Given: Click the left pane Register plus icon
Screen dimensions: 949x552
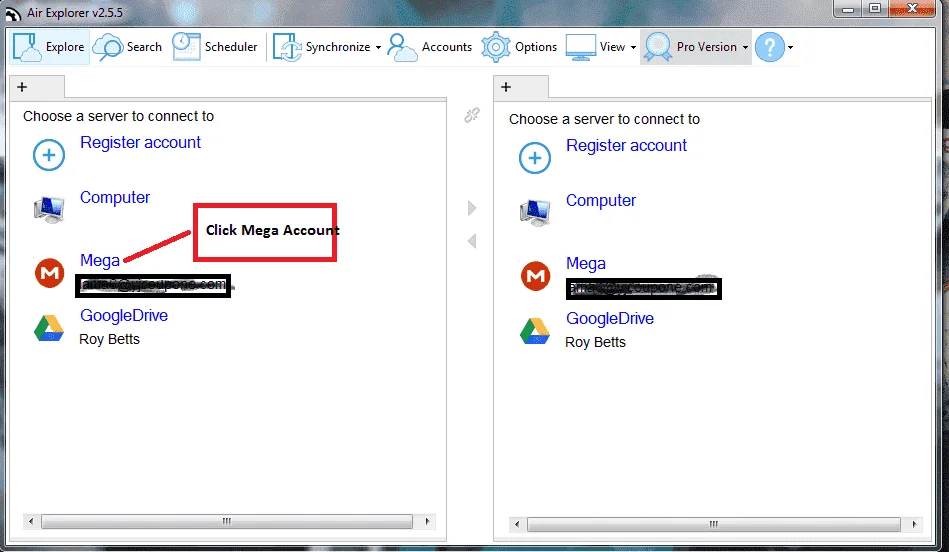Looking at the screenshot, I should coord(49,155).
